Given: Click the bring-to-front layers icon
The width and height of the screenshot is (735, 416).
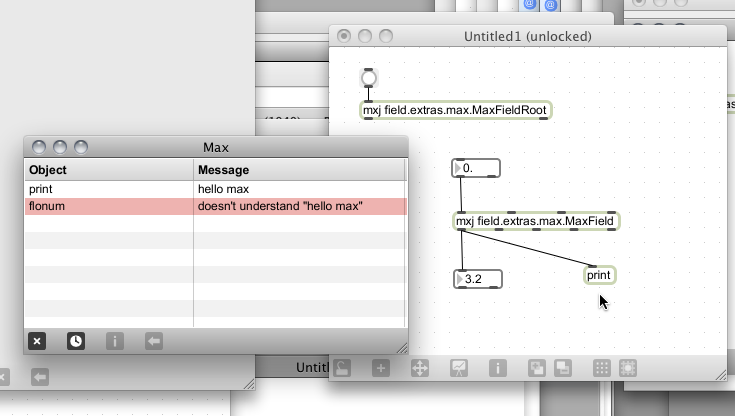Looking at the screenshot, I should [x=536, y=368].
